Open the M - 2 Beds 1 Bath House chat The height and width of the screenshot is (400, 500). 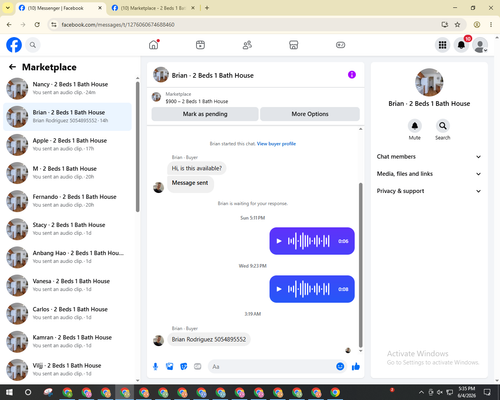(x=67, y=173)
